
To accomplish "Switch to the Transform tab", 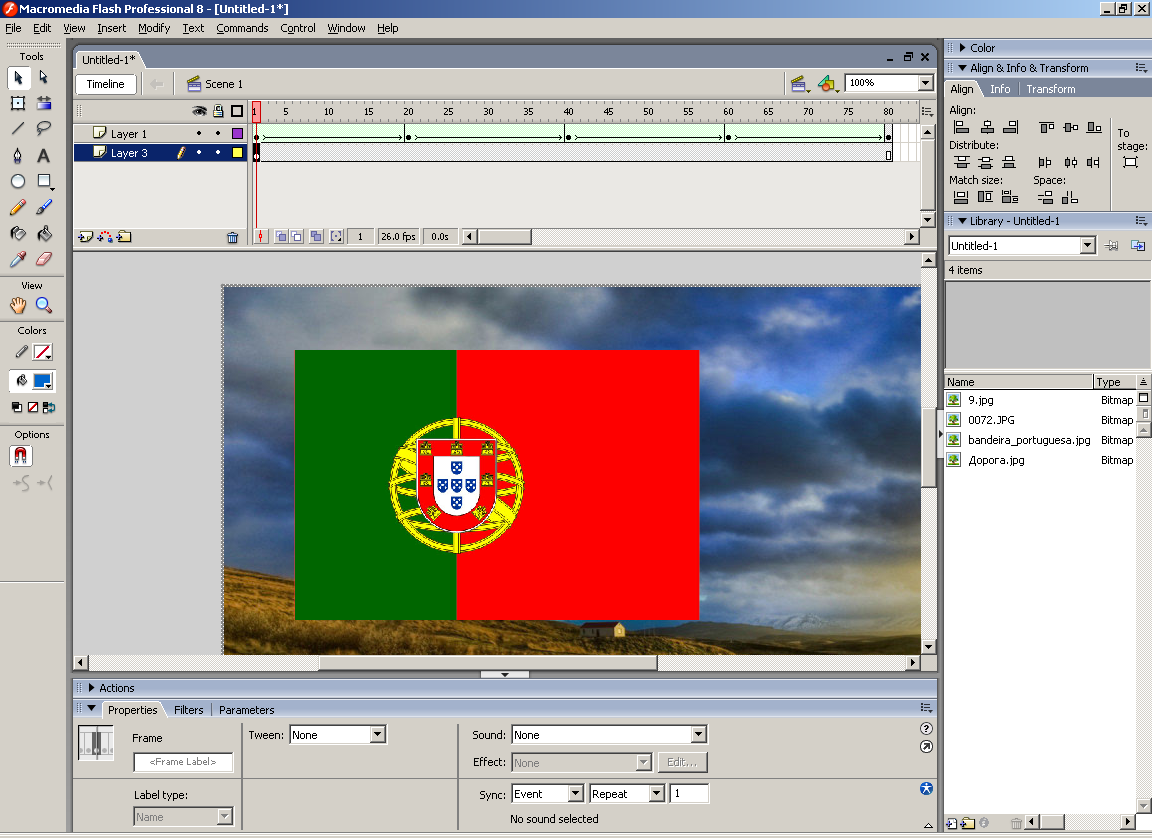I will [x=1051, y=89].
